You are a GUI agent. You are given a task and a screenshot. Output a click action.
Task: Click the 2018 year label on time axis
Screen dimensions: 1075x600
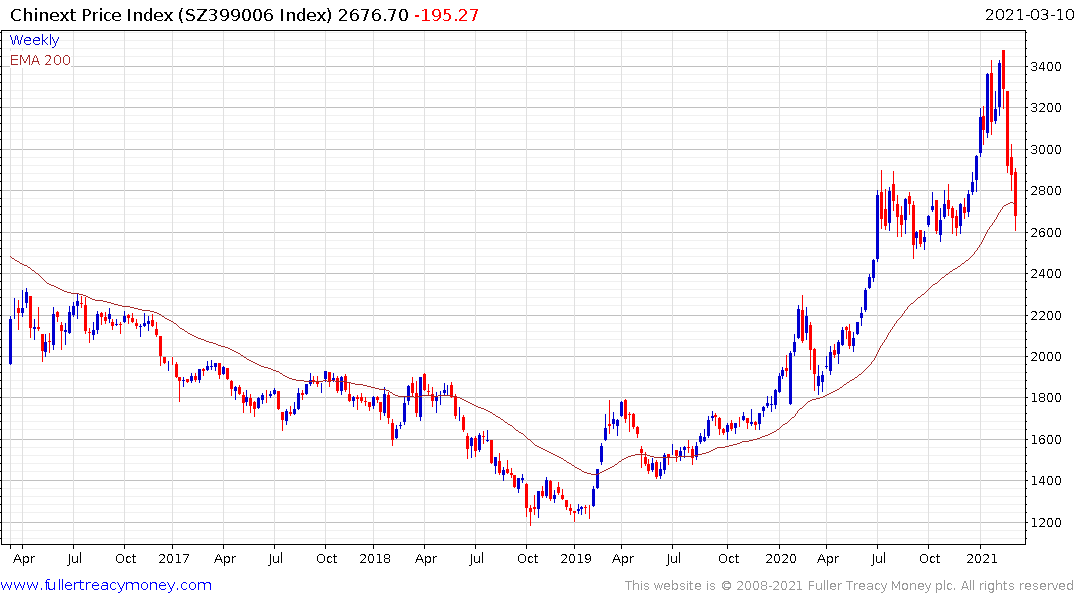click(375, 558)
